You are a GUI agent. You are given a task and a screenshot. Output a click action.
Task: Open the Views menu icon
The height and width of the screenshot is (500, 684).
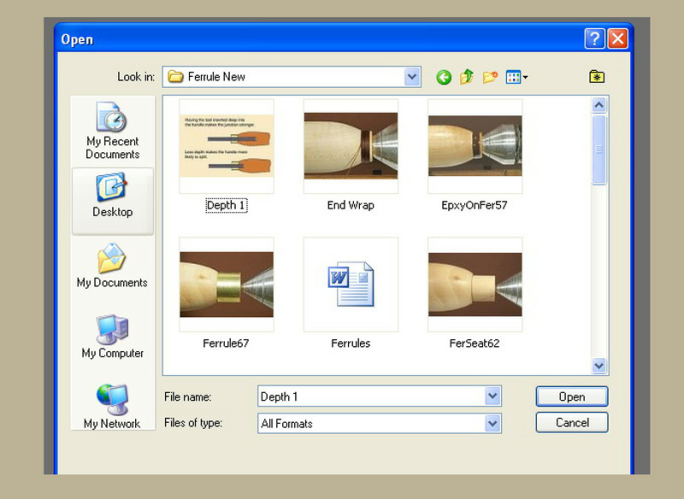[516, 77]
